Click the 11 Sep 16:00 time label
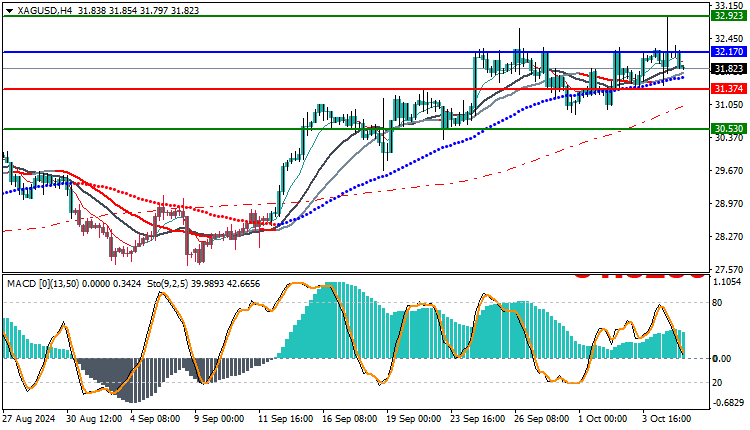 (286, 419)
